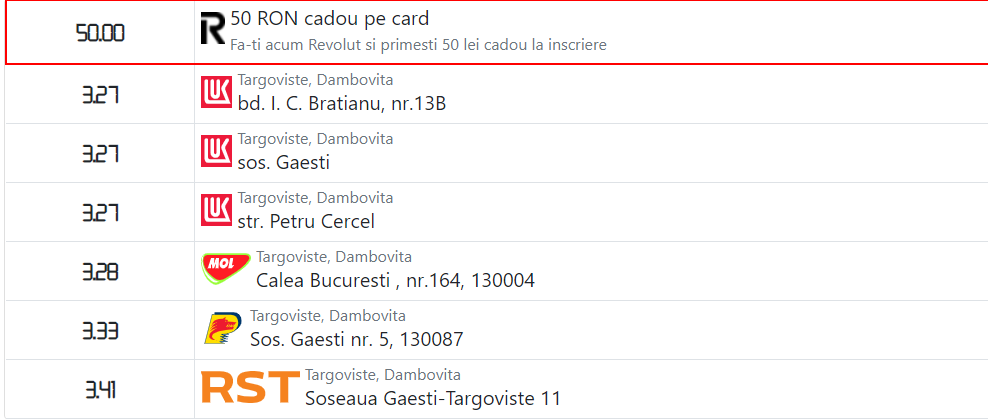Open the str. Petru Cercel station entry
988x419 pixels.
306,221
